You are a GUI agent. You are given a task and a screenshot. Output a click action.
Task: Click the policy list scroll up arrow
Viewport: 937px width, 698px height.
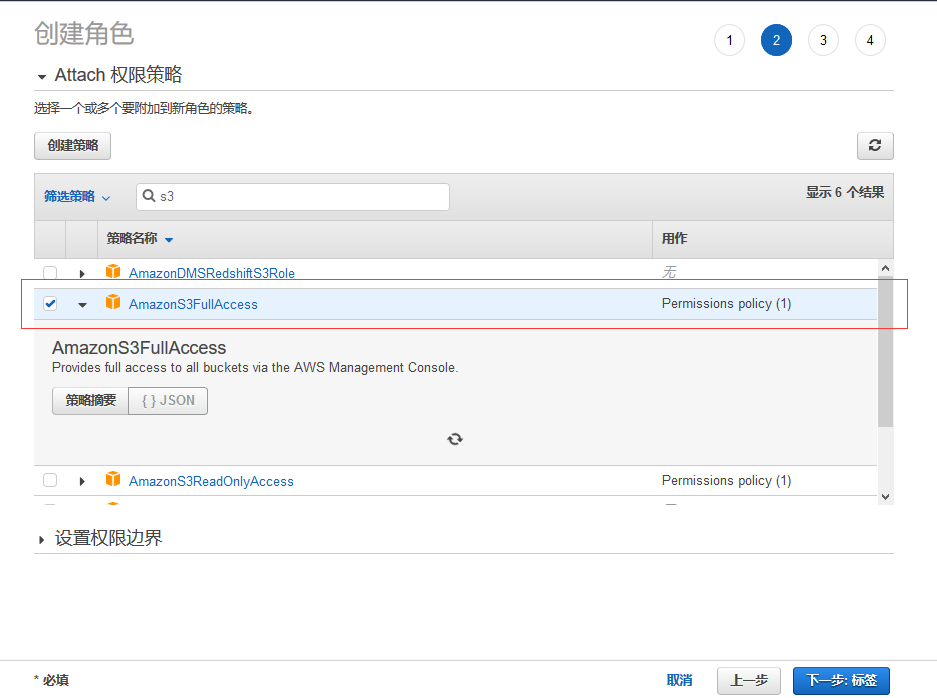(x=886, y=268)
